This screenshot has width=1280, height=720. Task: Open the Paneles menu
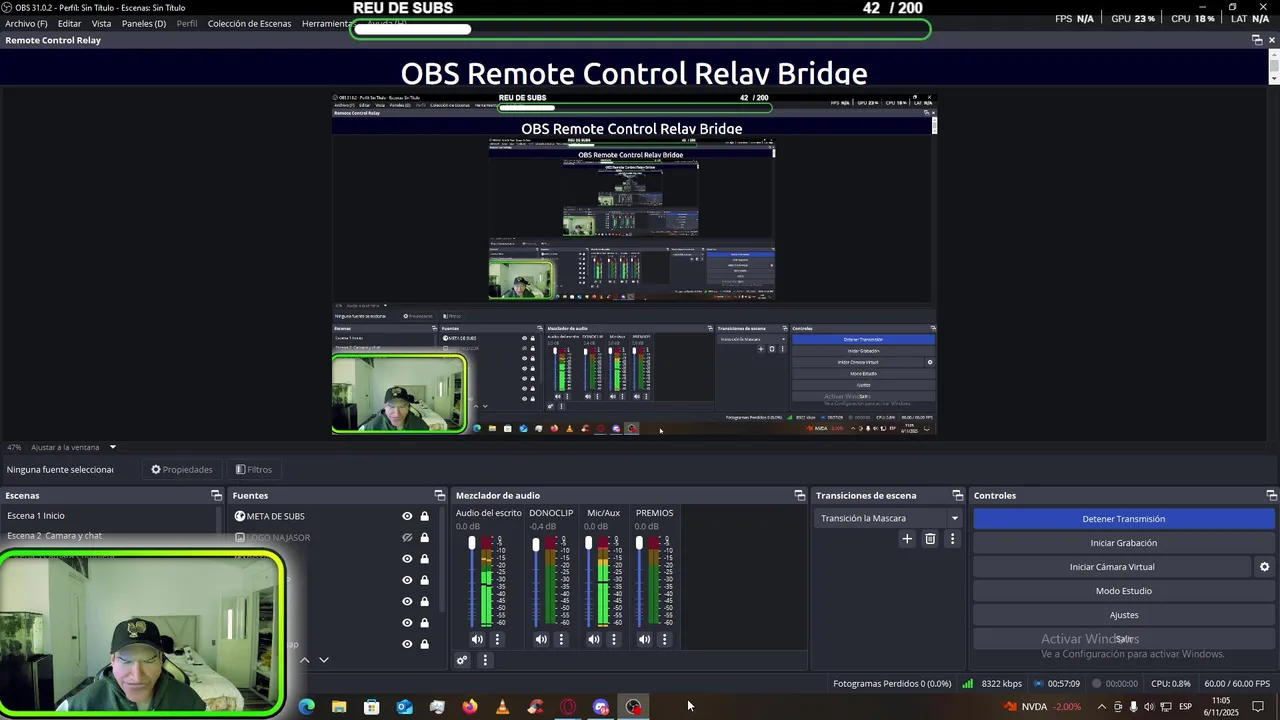[x=144, y=23]
